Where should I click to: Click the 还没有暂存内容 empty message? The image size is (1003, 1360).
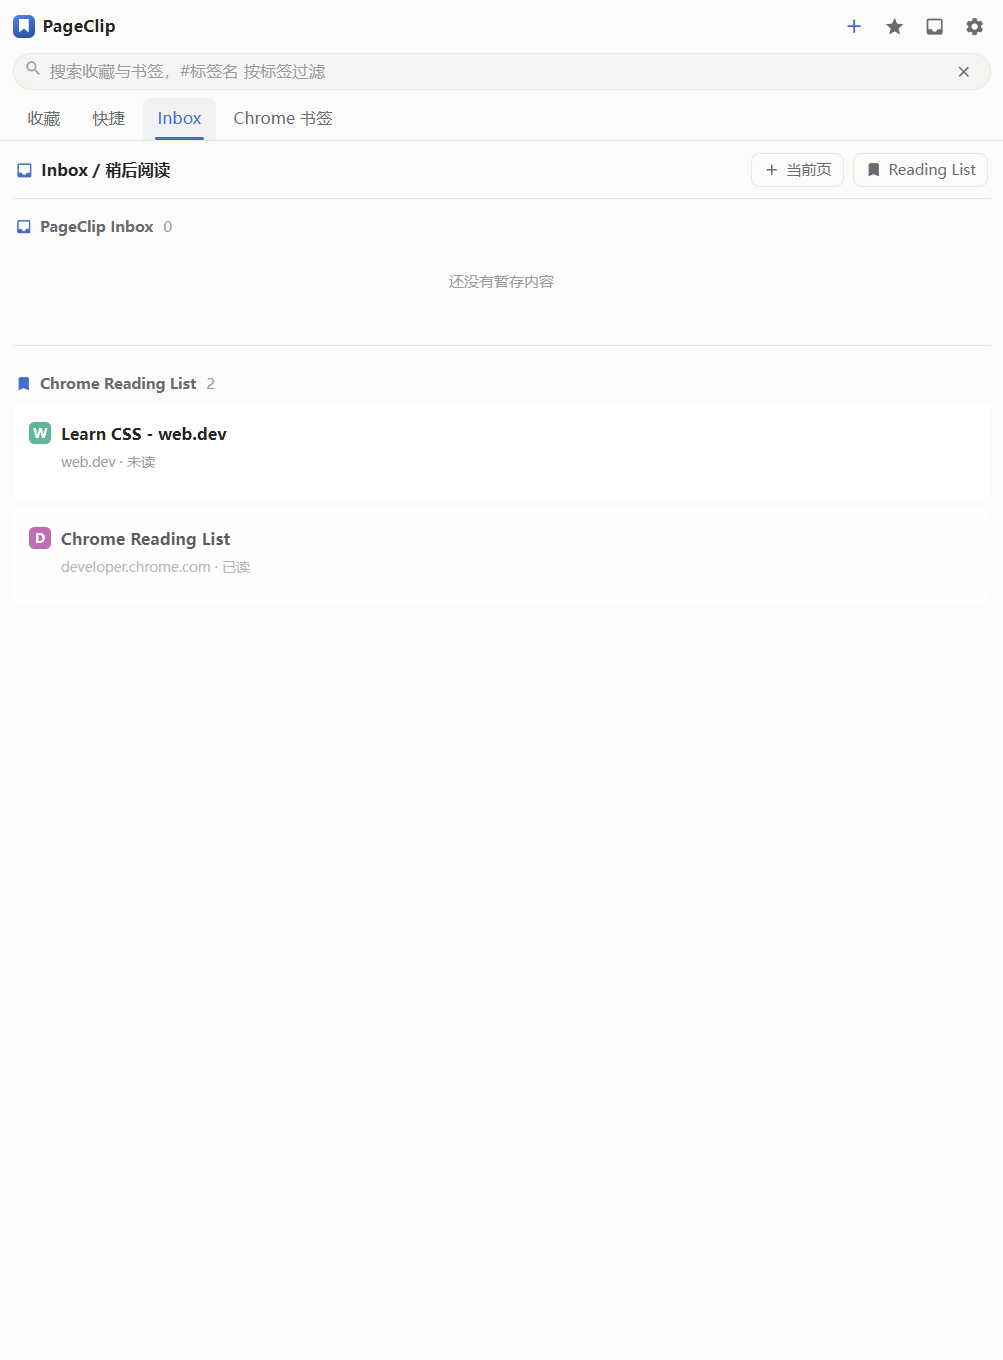click(501, 282)
